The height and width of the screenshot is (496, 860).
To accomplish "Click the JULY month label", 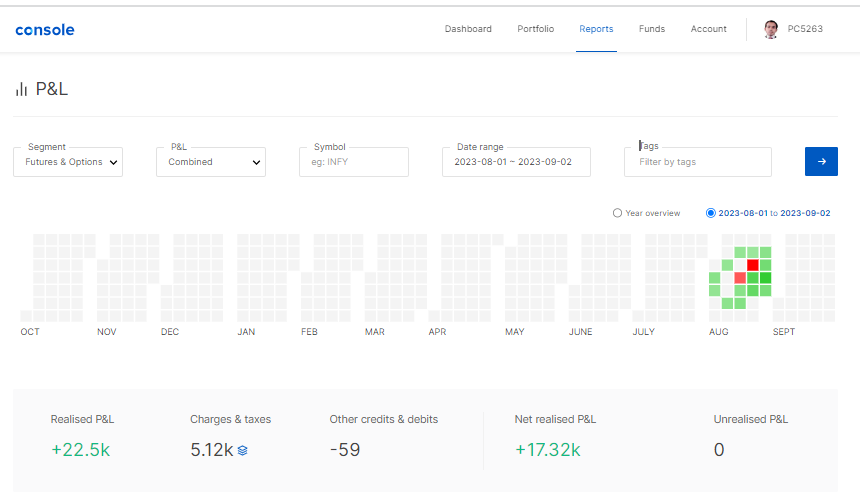I will tap(643, 331).
